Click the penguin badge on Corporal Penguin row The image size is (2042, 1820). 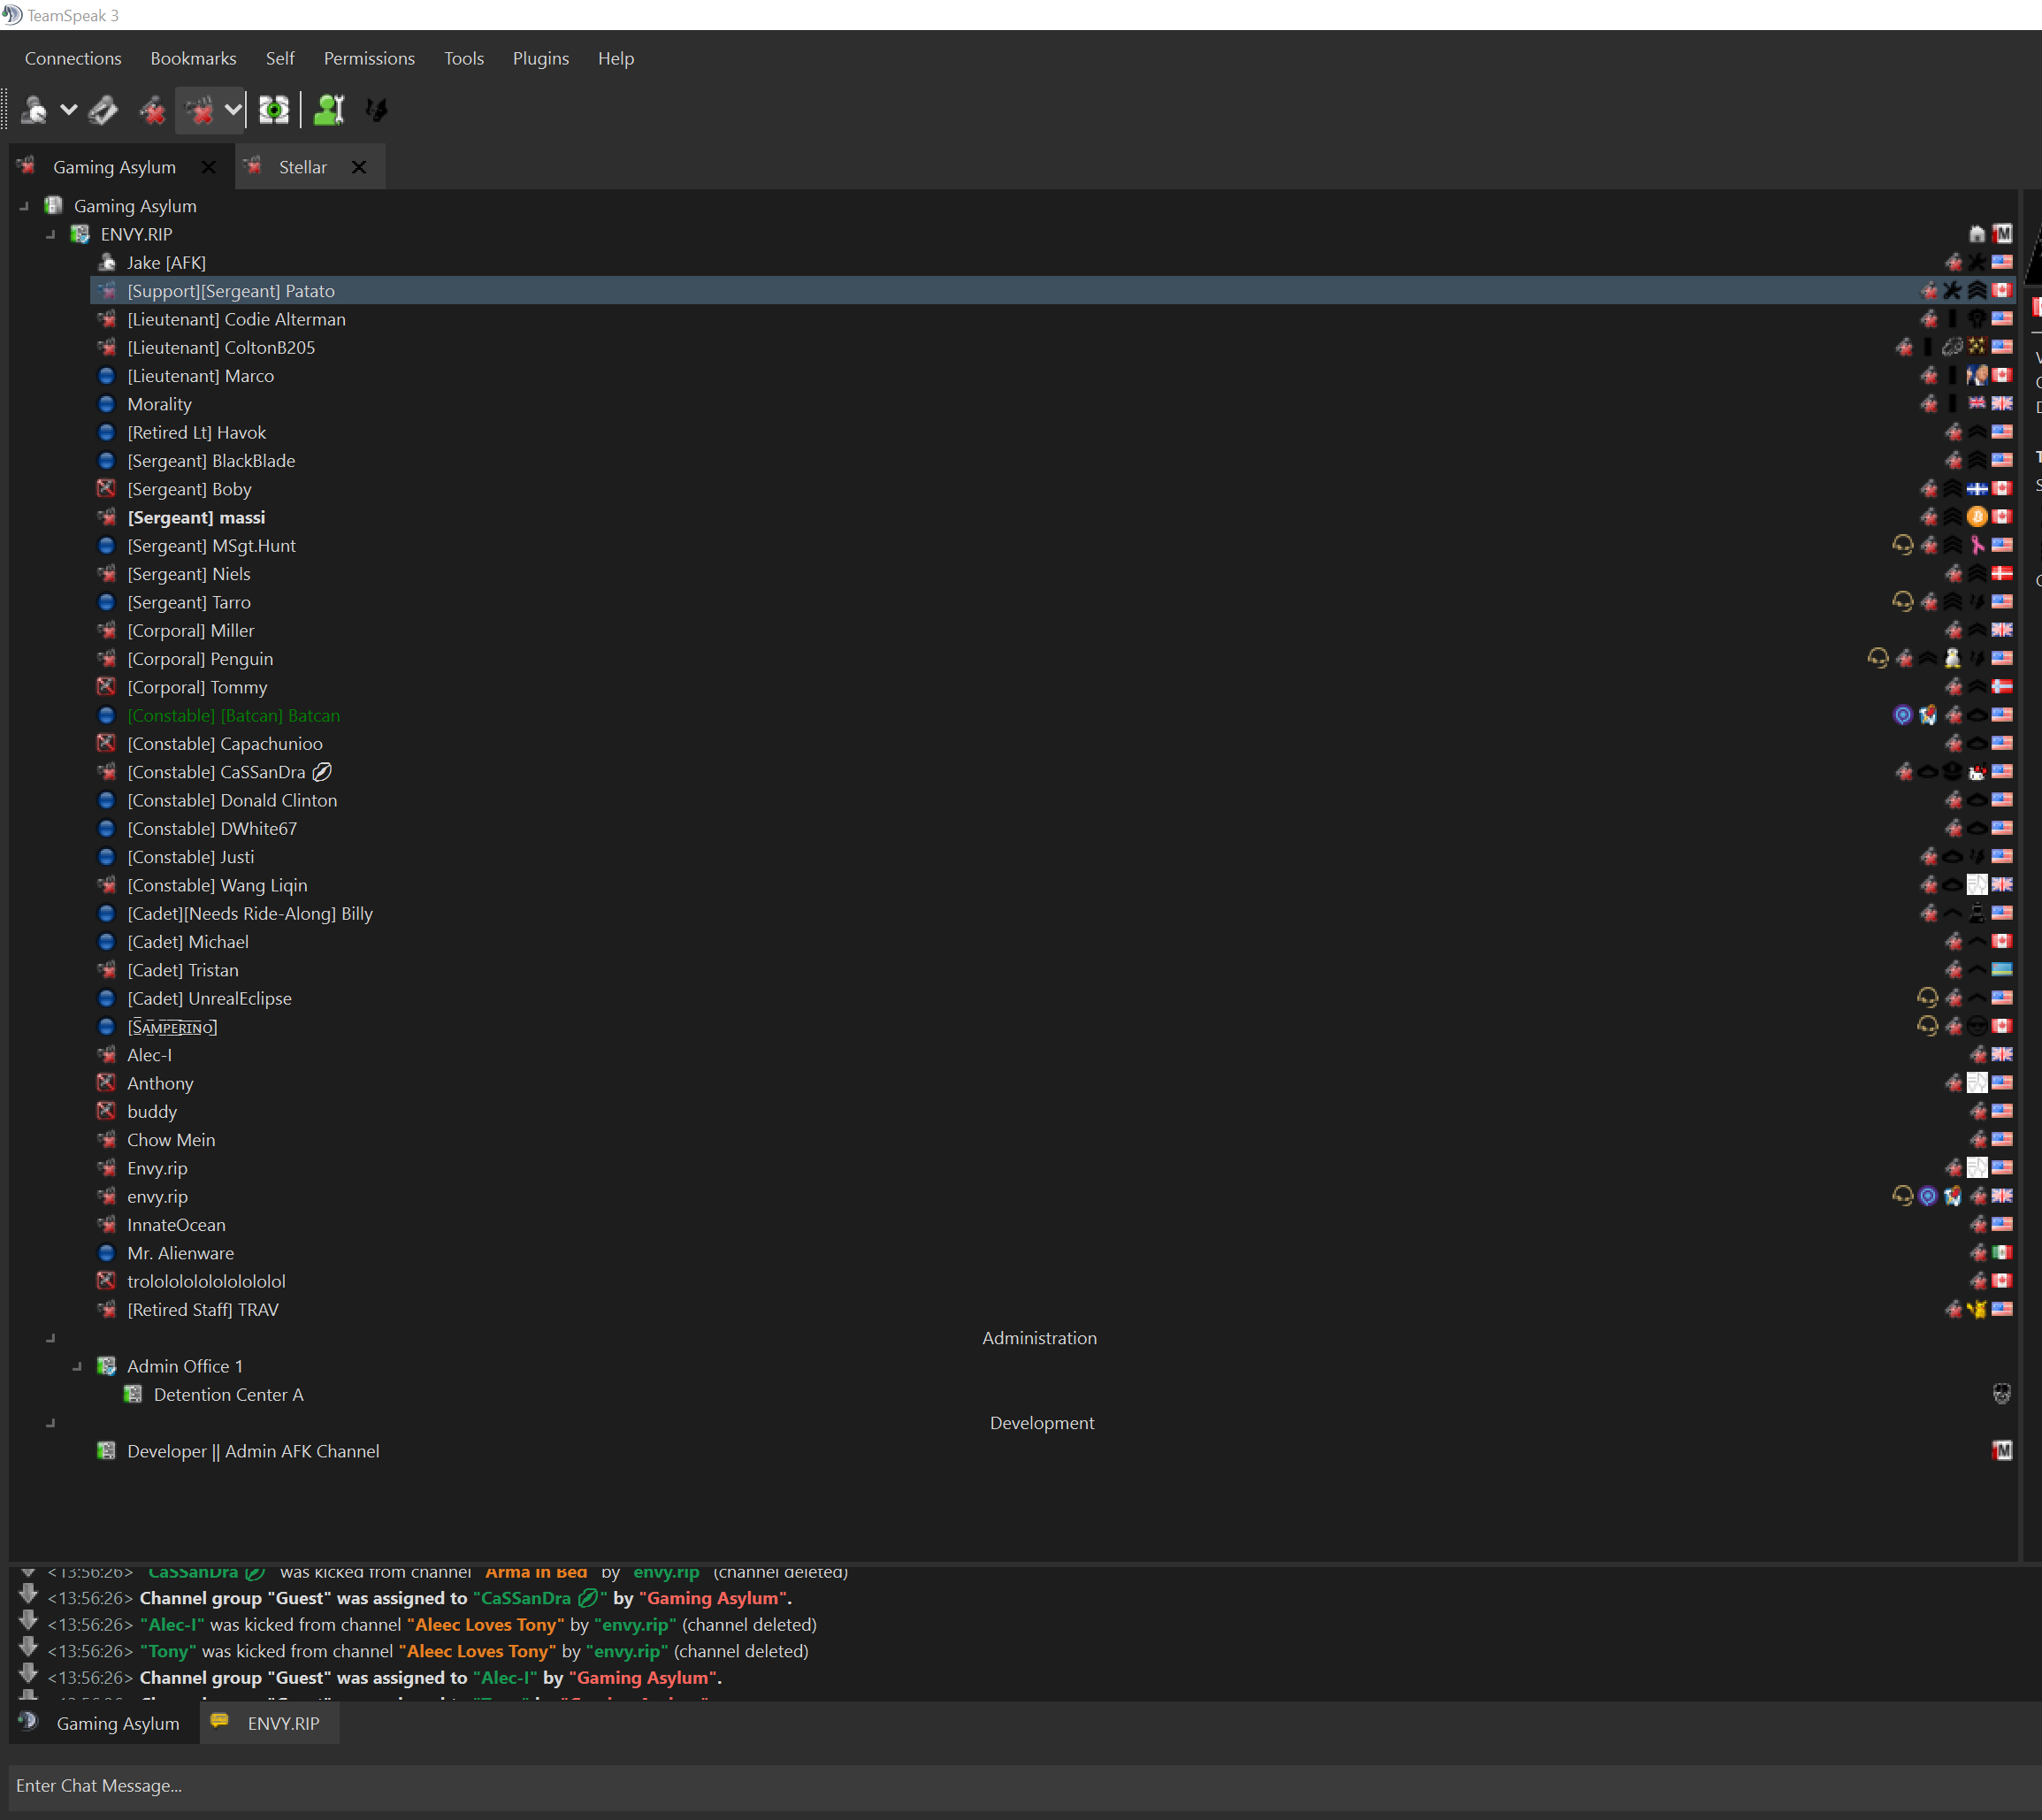click(x=1952, y=658)
